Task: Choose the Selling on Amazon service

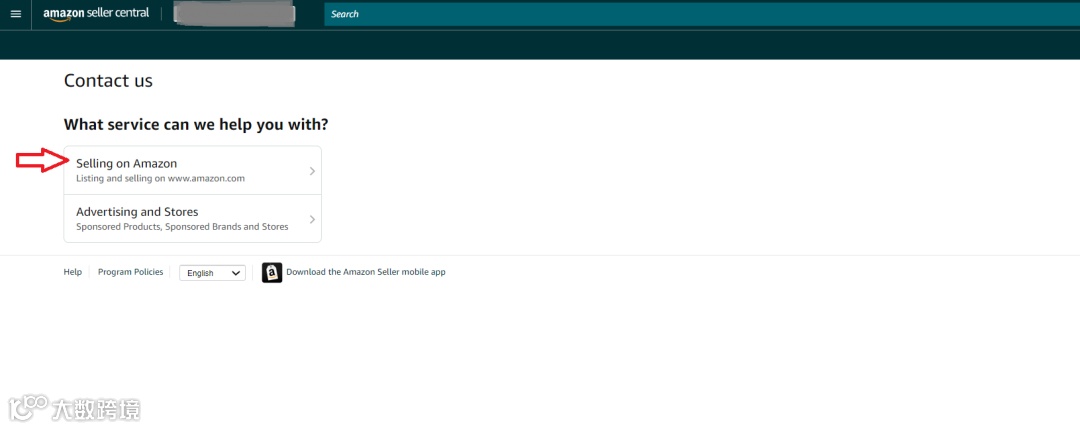Action: point(192,170)
